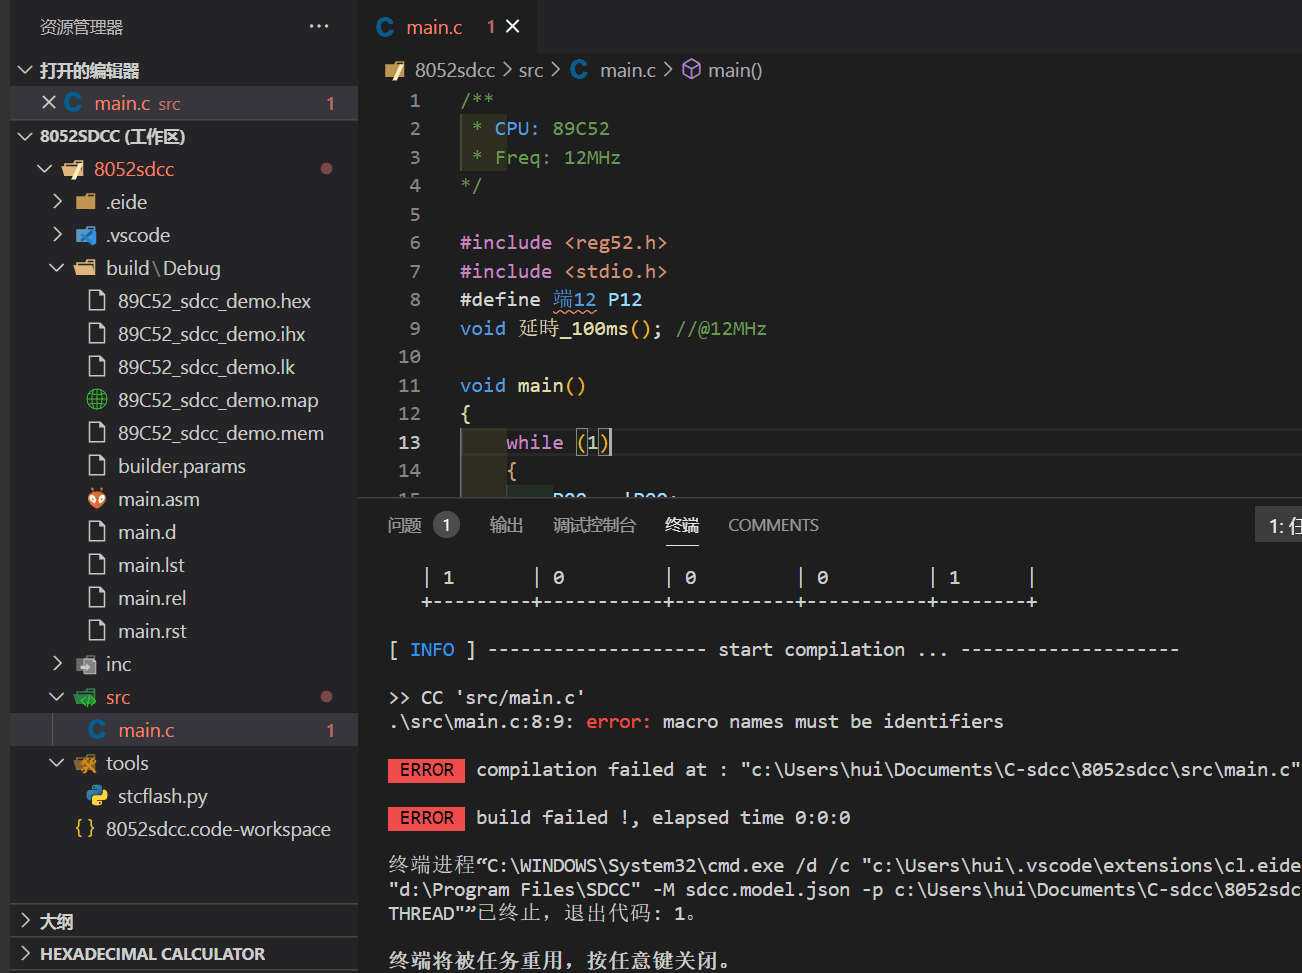Collapse the tools folder
The width and height of the screenshot is (1302, 973).
(x=57, y=763)
